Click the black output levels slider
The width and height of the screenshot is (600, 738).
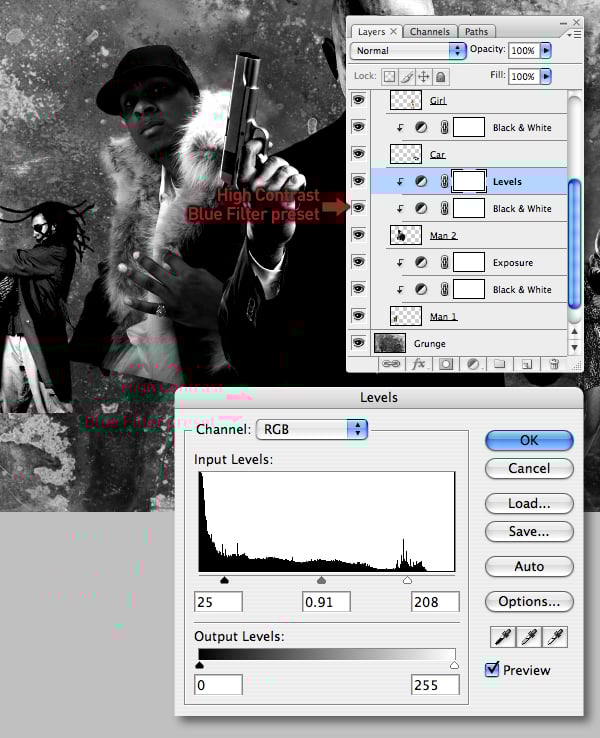pyautogui.click(x=200, y=665)
